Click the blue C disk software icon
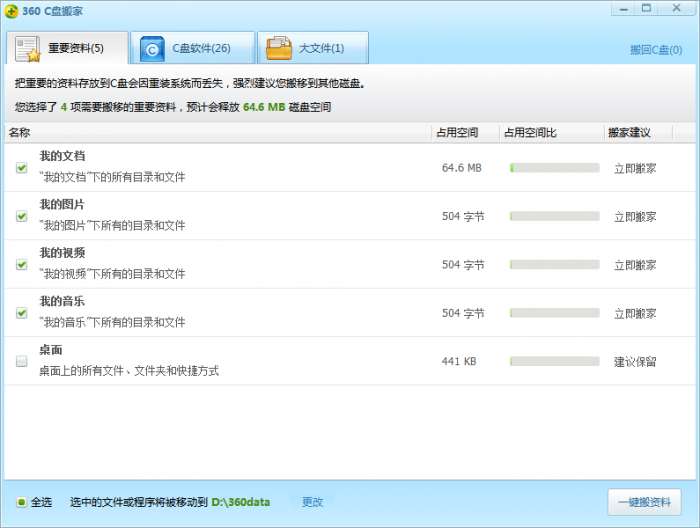 [152, 49]
